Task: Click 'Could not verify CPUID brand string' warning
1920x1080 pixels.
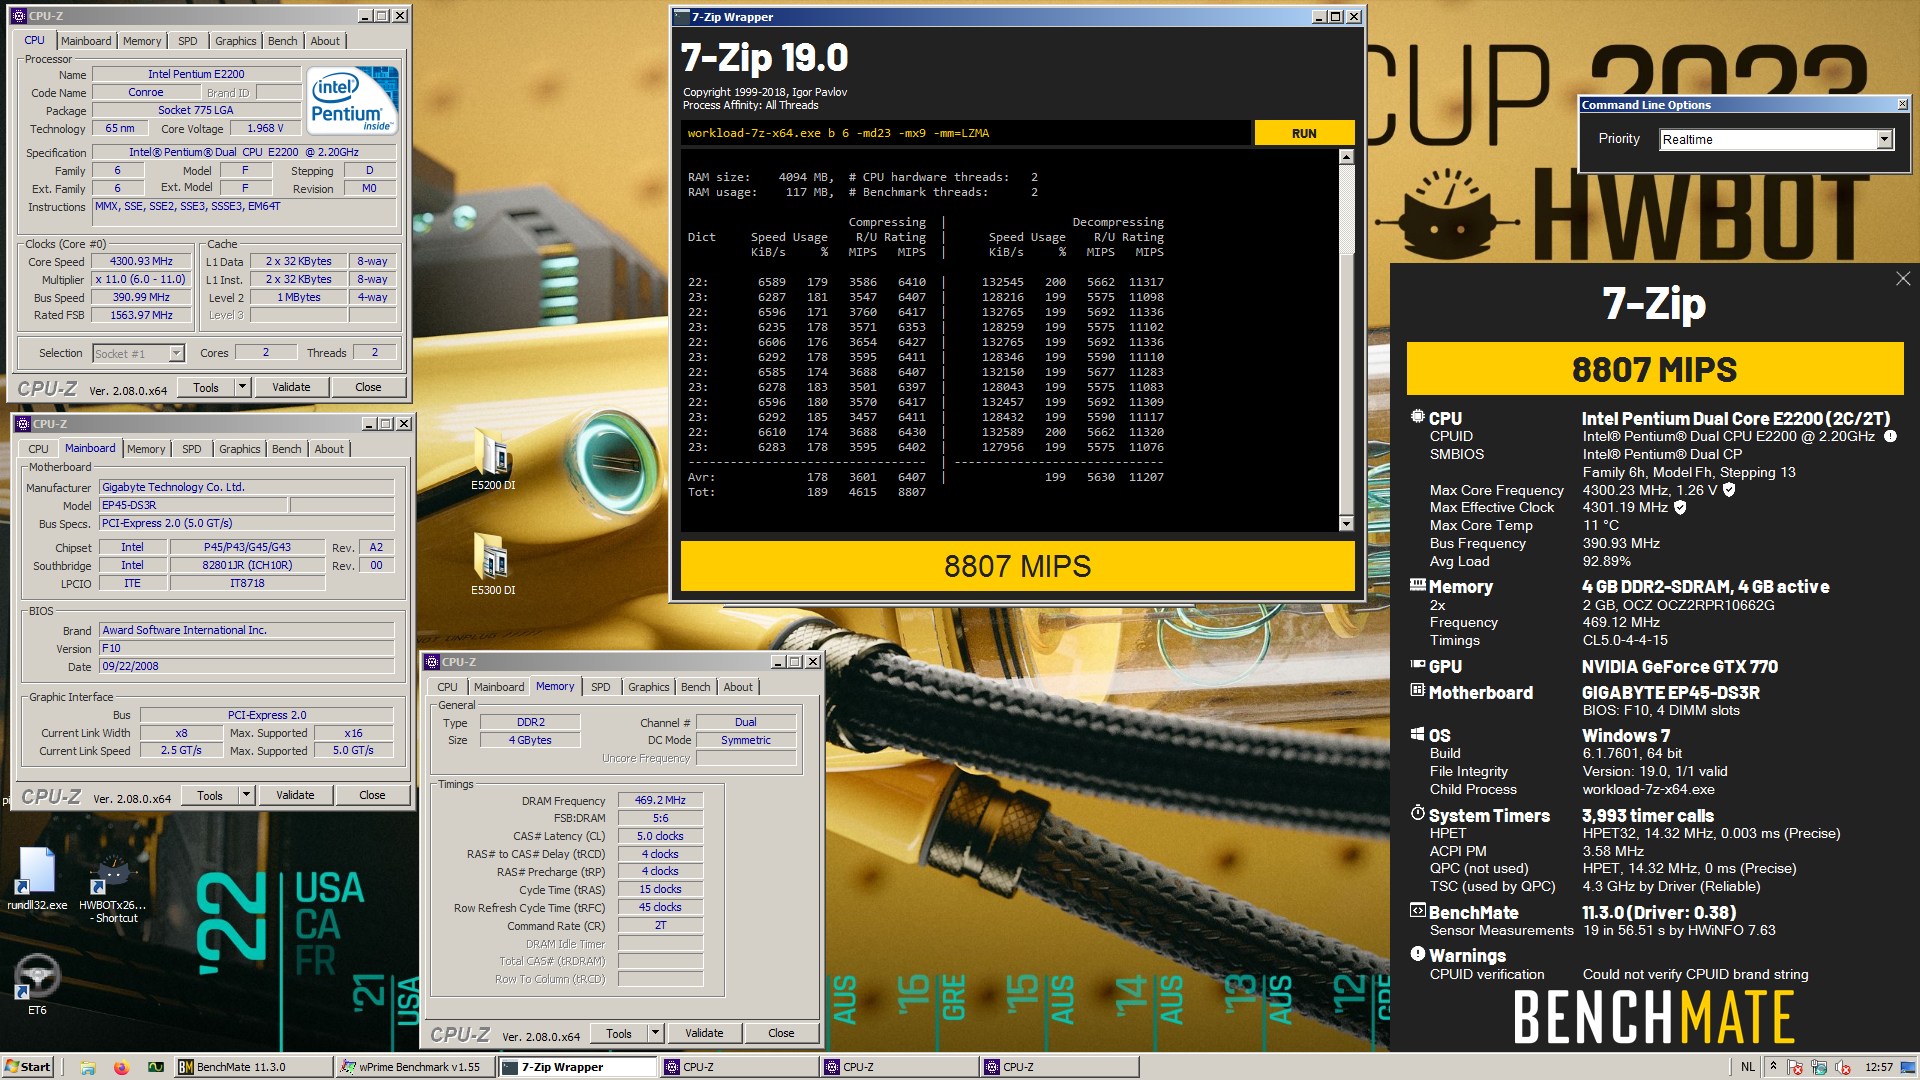Action: pyautogui.click(x=1695, y=974)
